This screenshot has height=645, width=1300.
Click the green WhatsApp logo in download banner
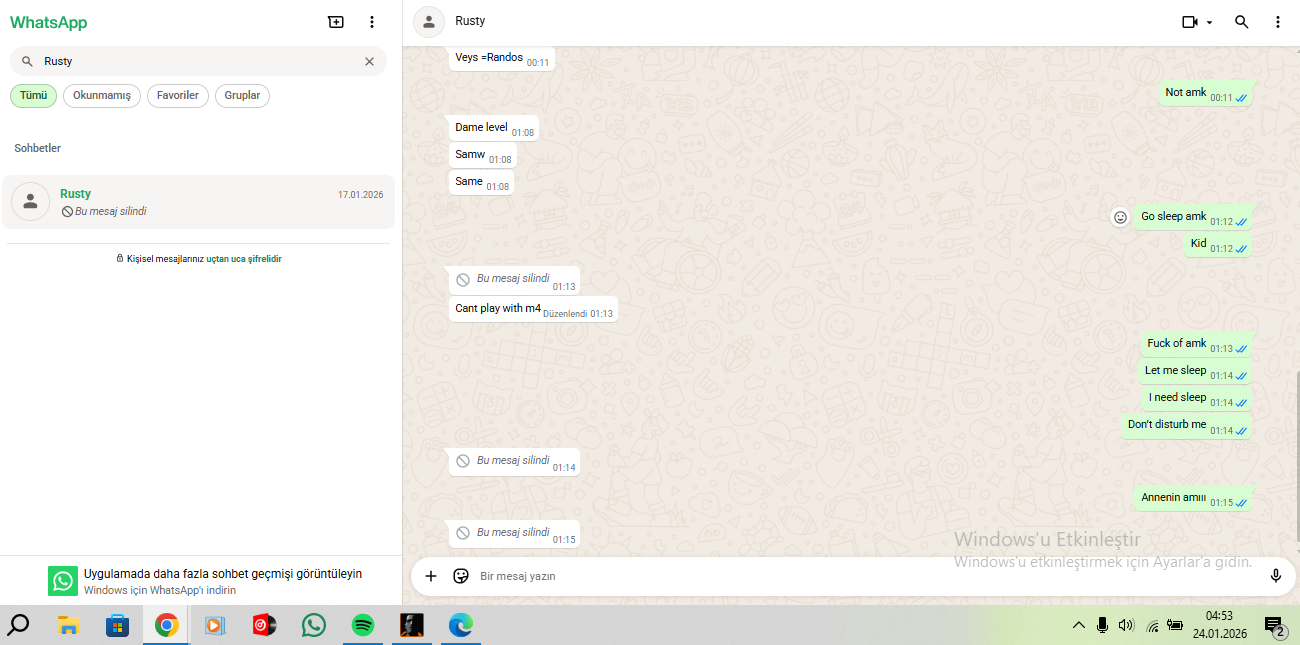point(63,581)
